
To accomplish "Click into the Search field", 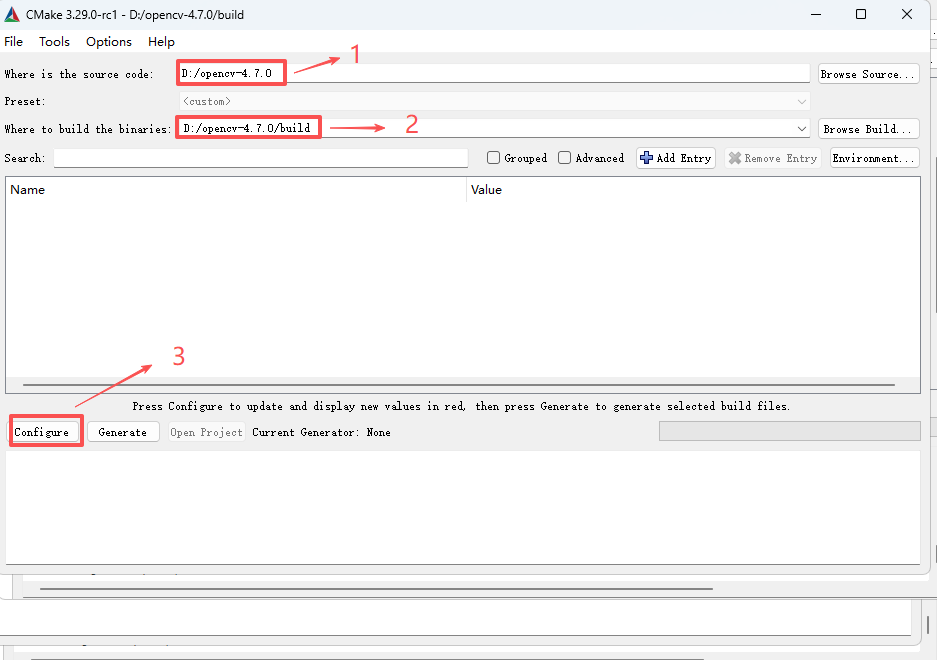I will point(261,158).
